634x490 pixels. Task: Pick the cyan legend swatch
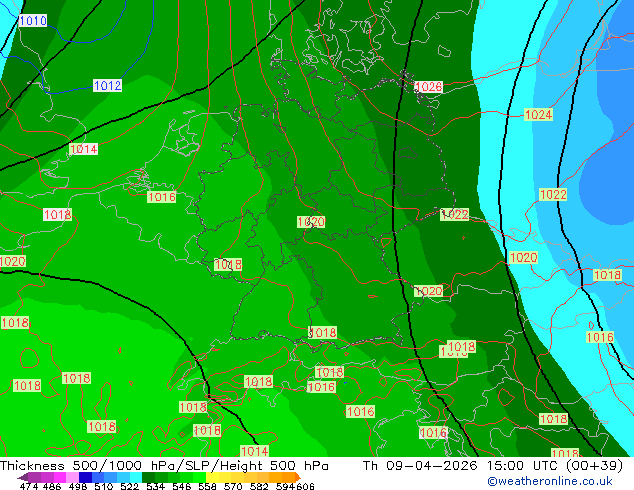(136, 477)
